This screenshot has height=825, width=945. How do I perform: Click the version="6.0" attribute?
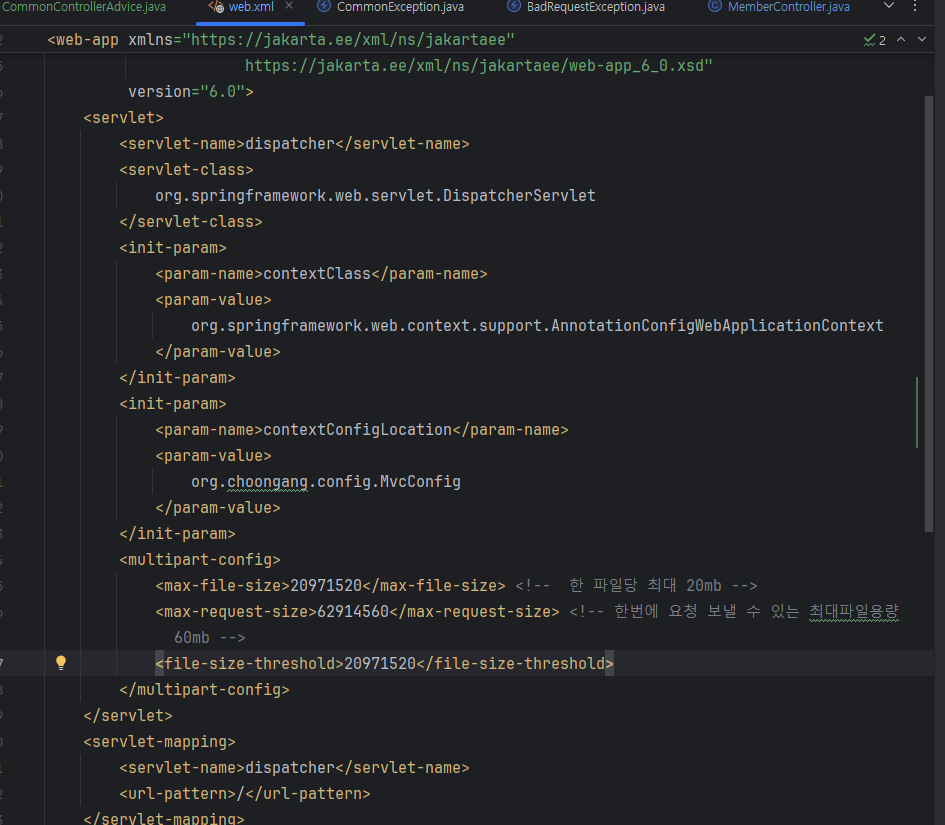click(x=186, y=92)
